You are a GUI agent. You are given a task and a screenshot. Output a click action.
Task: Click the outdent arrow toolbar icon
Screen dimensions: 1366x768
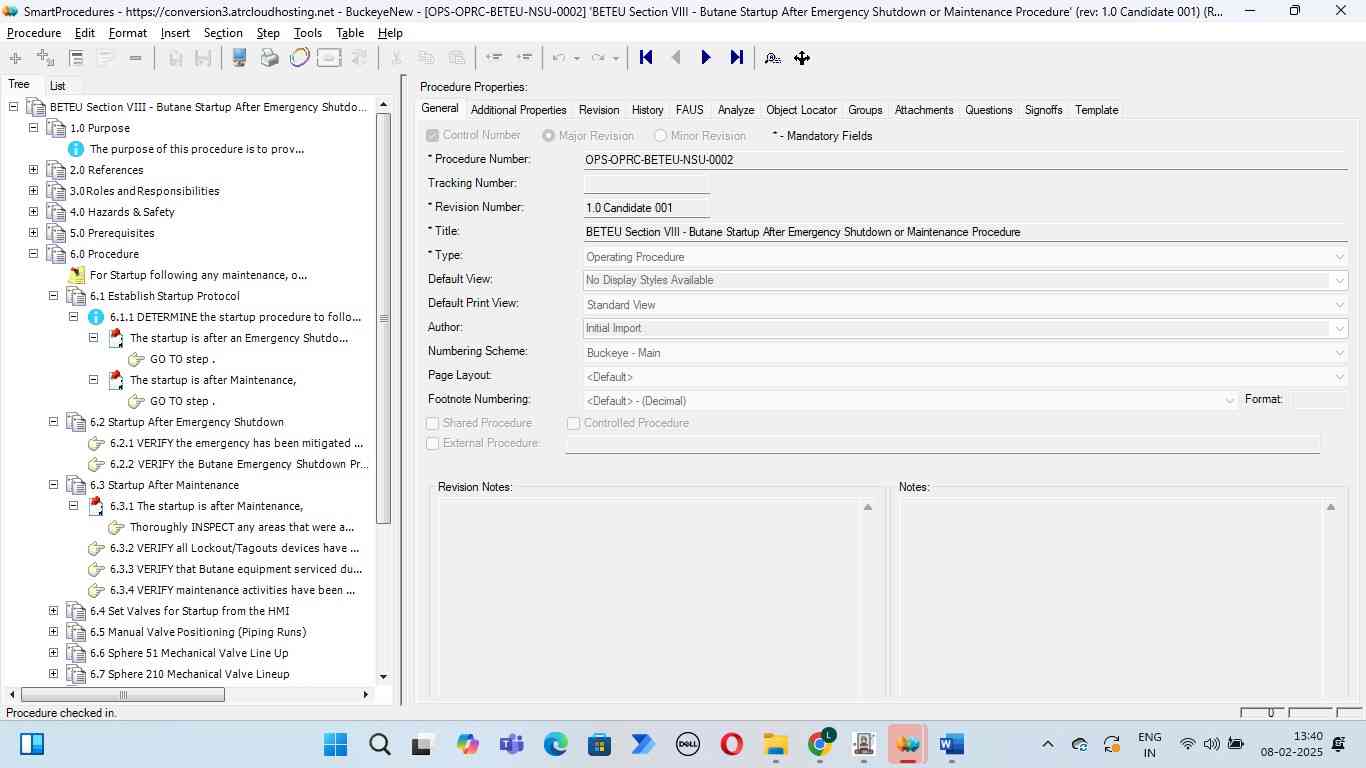tap(493, 58)
